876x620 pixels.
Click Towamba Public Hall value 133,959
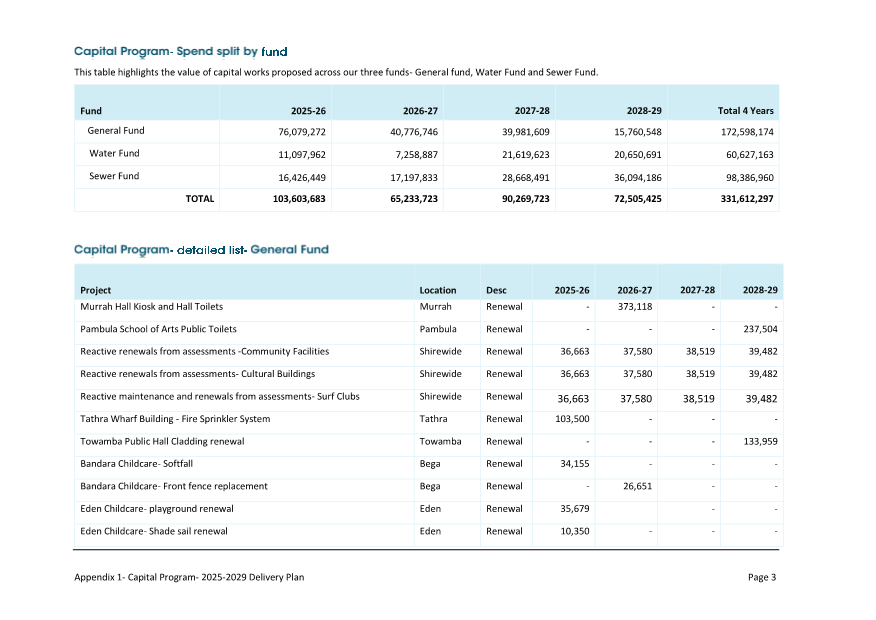point(760,441)
